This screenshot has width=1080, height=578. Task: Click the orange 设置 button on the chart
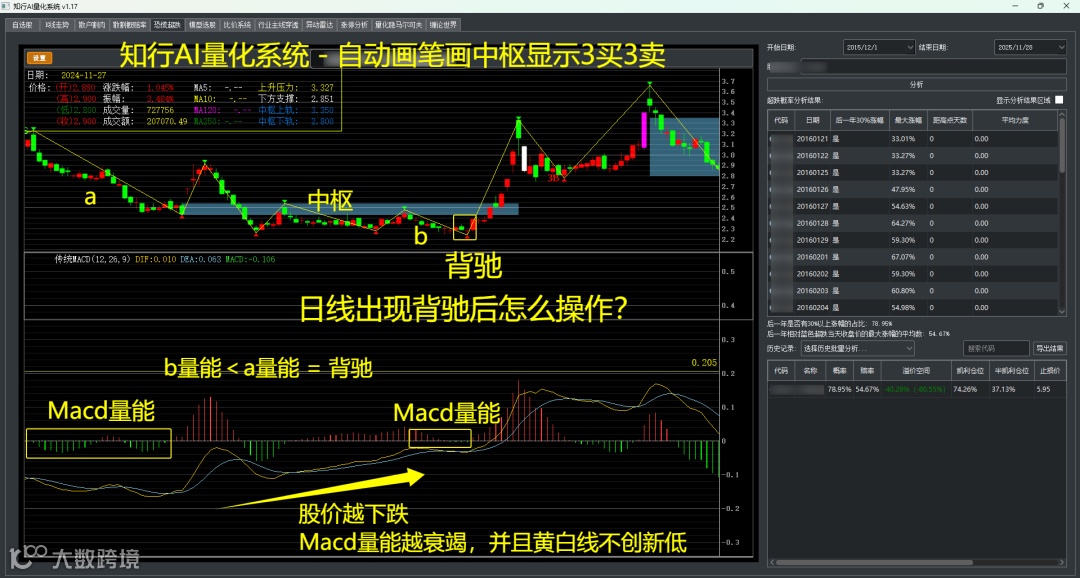click(39, 58)
